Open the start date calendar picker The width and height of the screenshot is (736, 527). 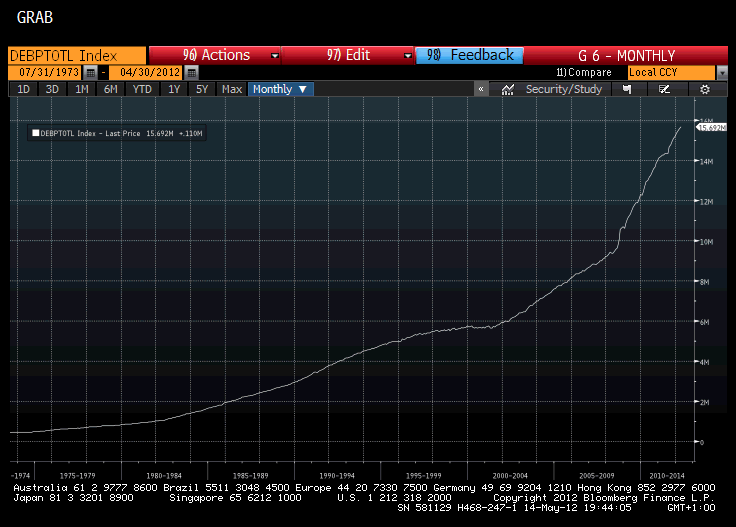(91, 73)
